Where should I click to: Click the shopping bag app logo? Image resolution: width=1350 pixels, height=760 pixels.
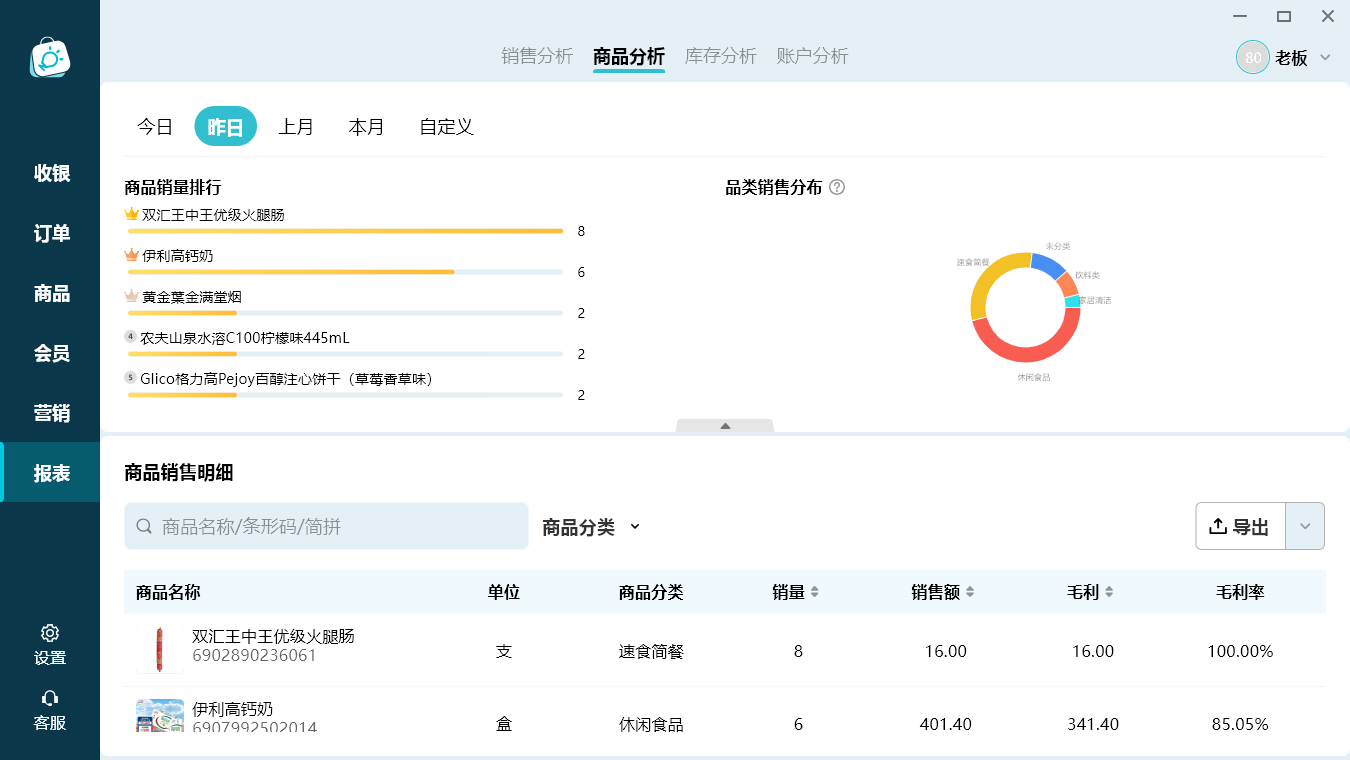50,57
